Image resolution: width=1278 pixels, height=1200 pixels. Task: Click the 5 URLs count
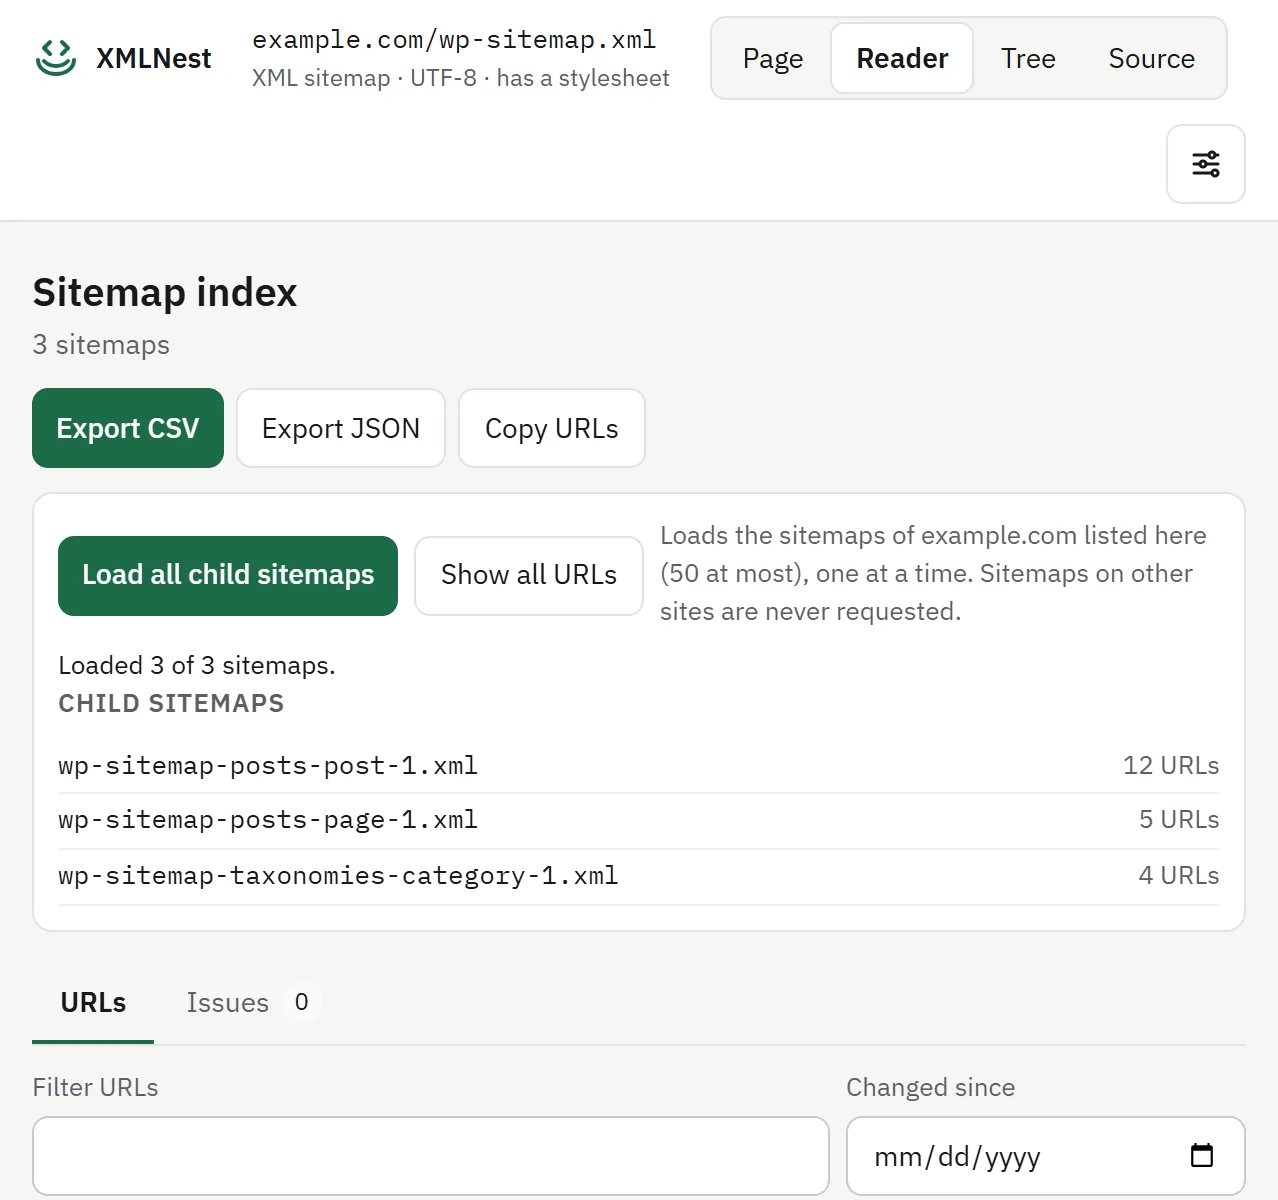coord(1179,820)
